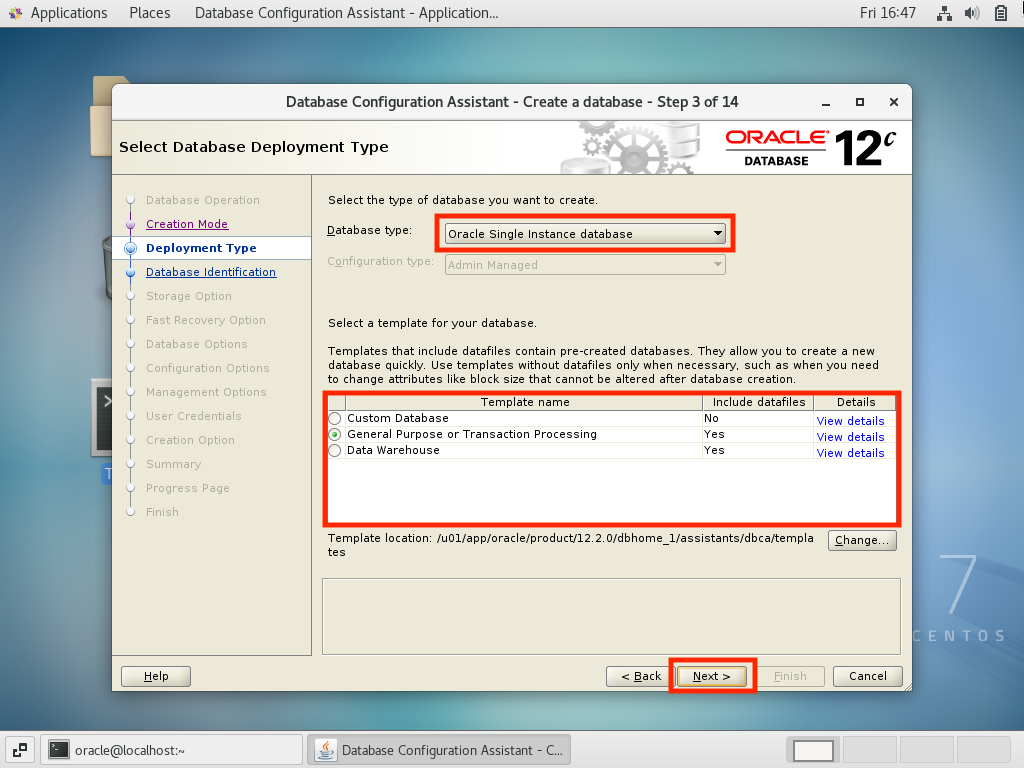Switch to the fourth workspace
This screenshot has width=1024, height=768.
coord(983,750)
